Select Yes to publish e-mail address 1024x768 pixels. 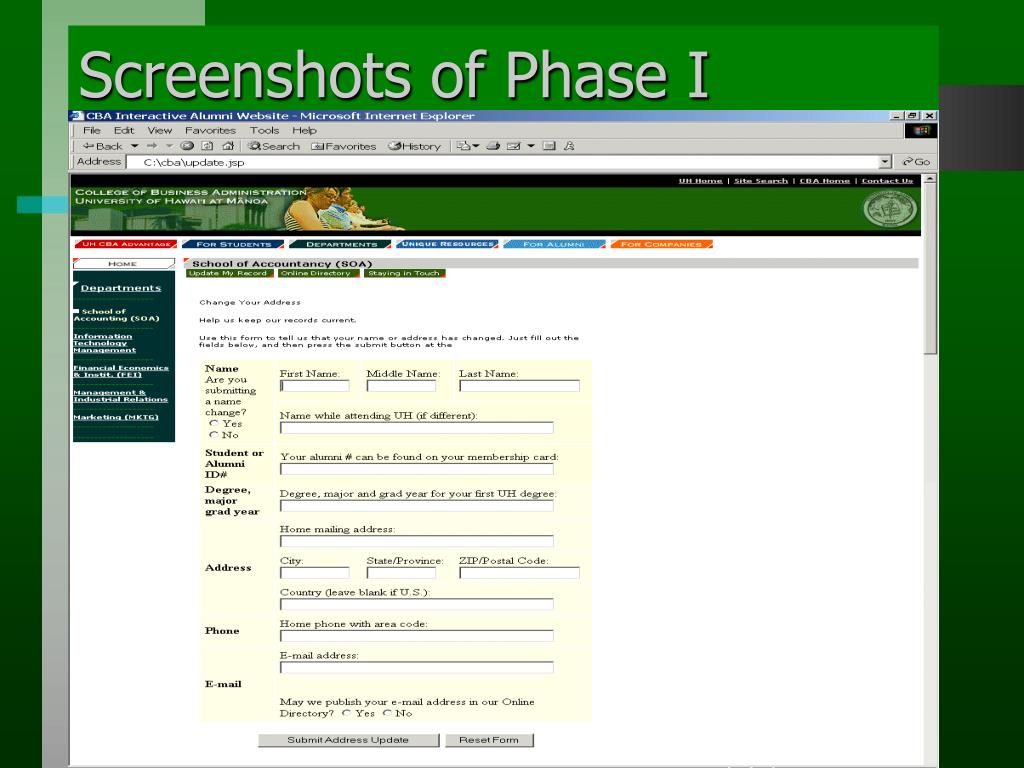pyautogui.click(x=347, y=713)
